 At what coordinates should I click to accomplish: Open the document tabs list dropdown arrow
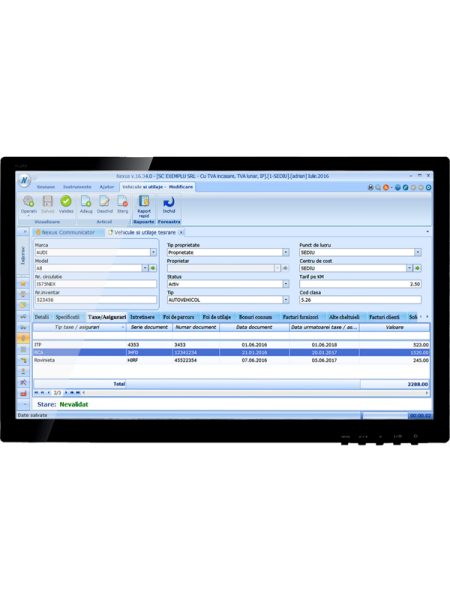pos(427,232)
